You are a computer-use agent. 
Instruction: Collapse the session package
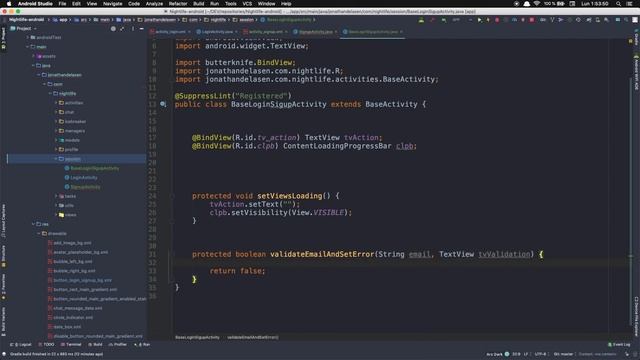tap(56, 159)
